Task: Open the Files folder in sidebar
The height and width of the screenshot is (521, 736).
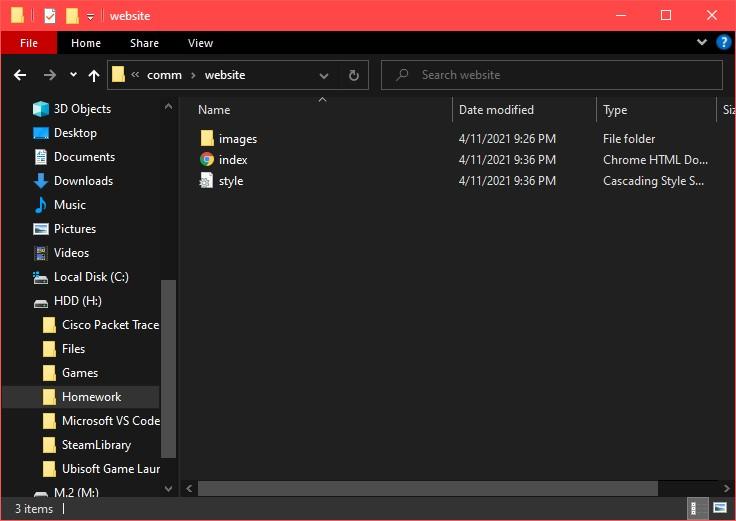Action: point(73,349)
